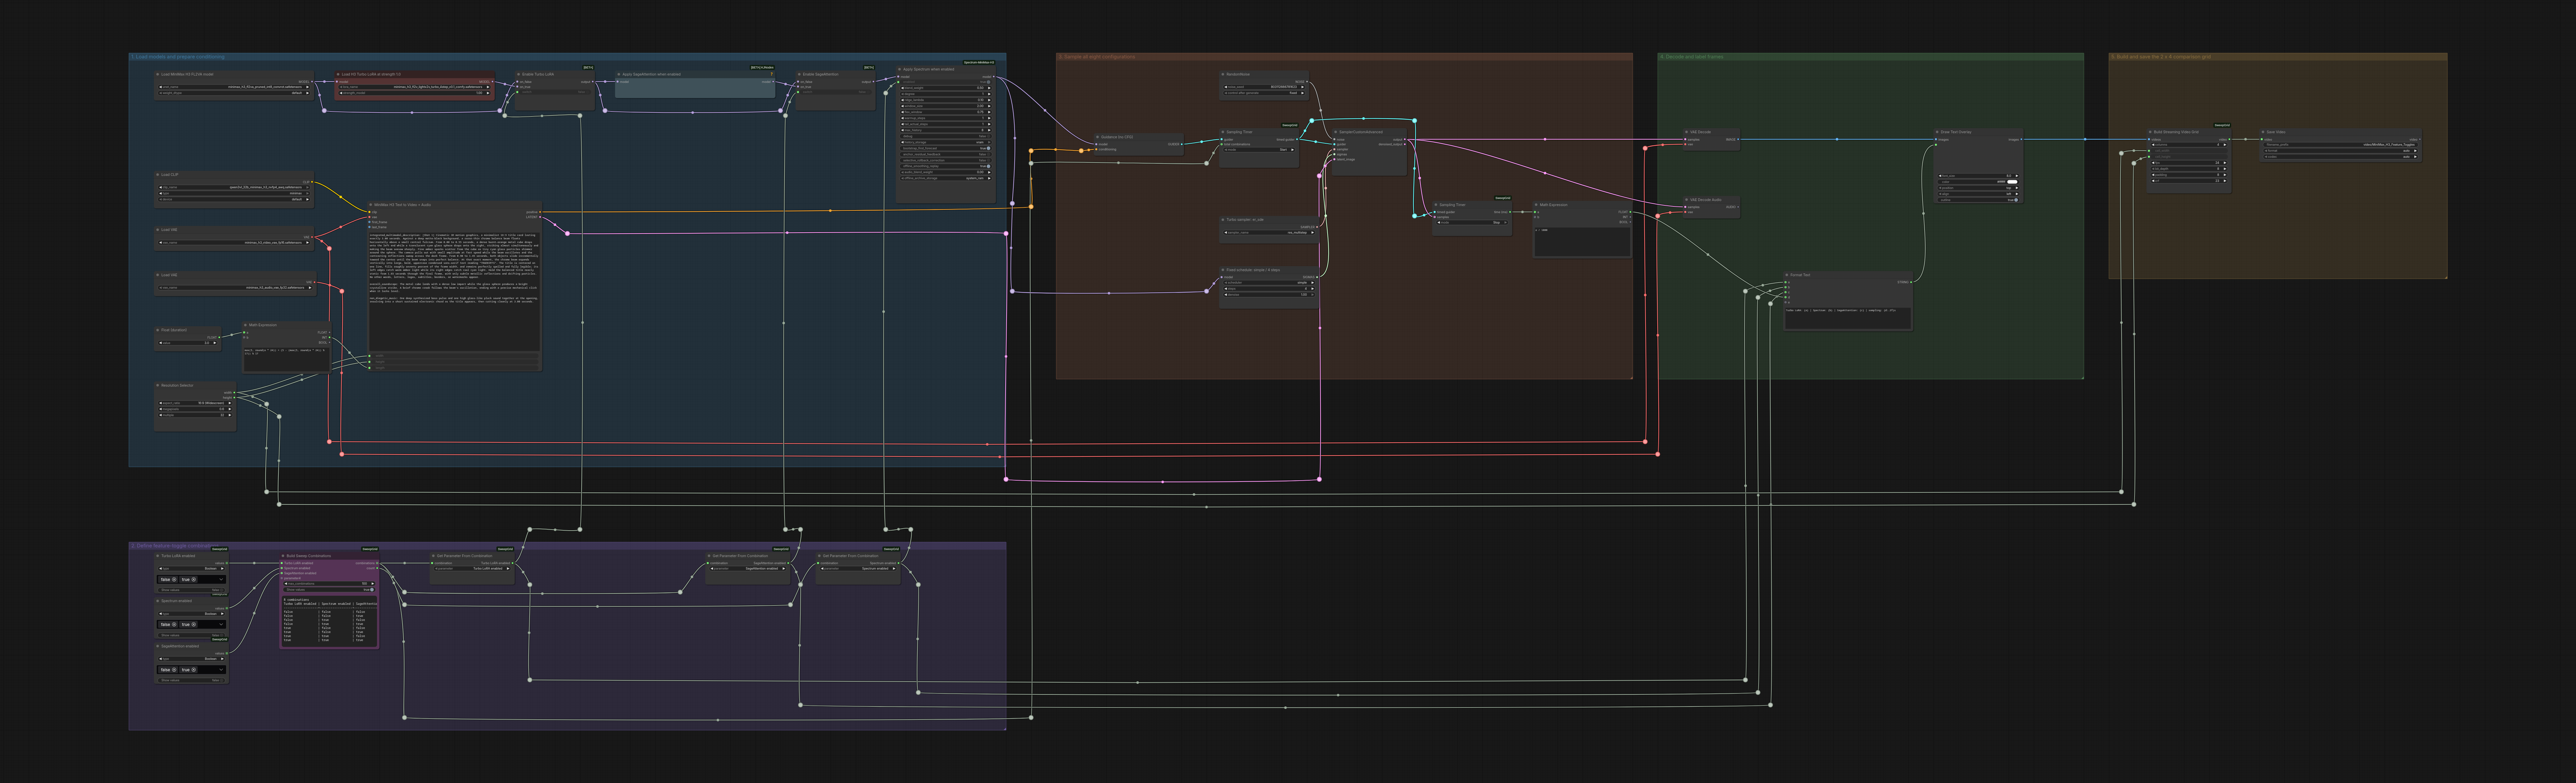Increase fps with its right arrow
This screenshot has height=783, width=2576.
(2225, 163)
